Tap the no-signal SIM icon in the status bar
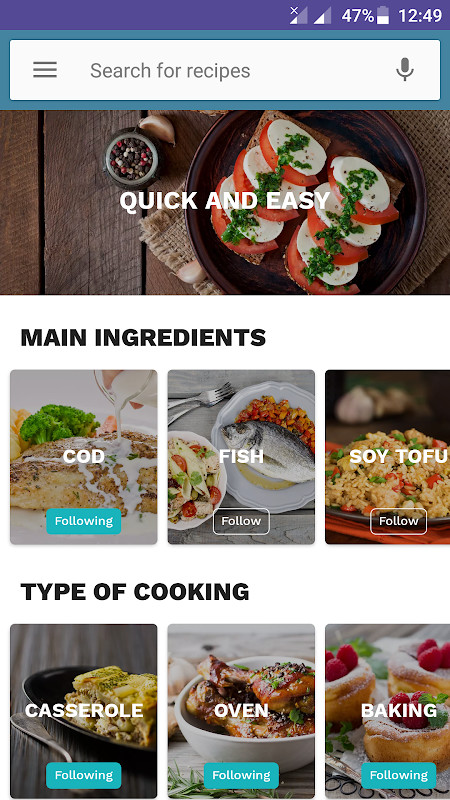450x800 pixels. 298,15
